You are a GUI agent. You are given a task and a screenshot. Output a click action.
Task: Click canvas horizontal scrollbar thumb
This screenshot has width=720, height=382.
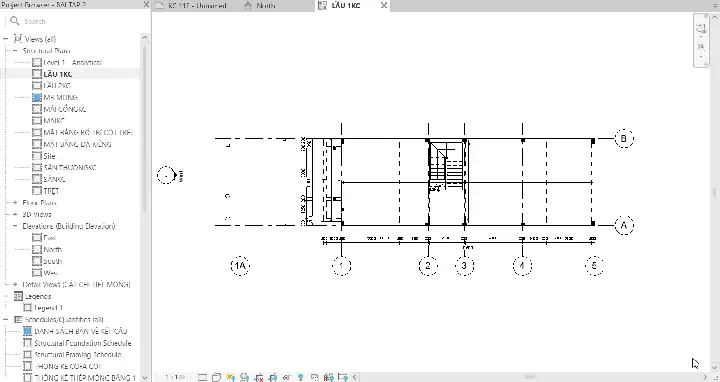[529, 377]
